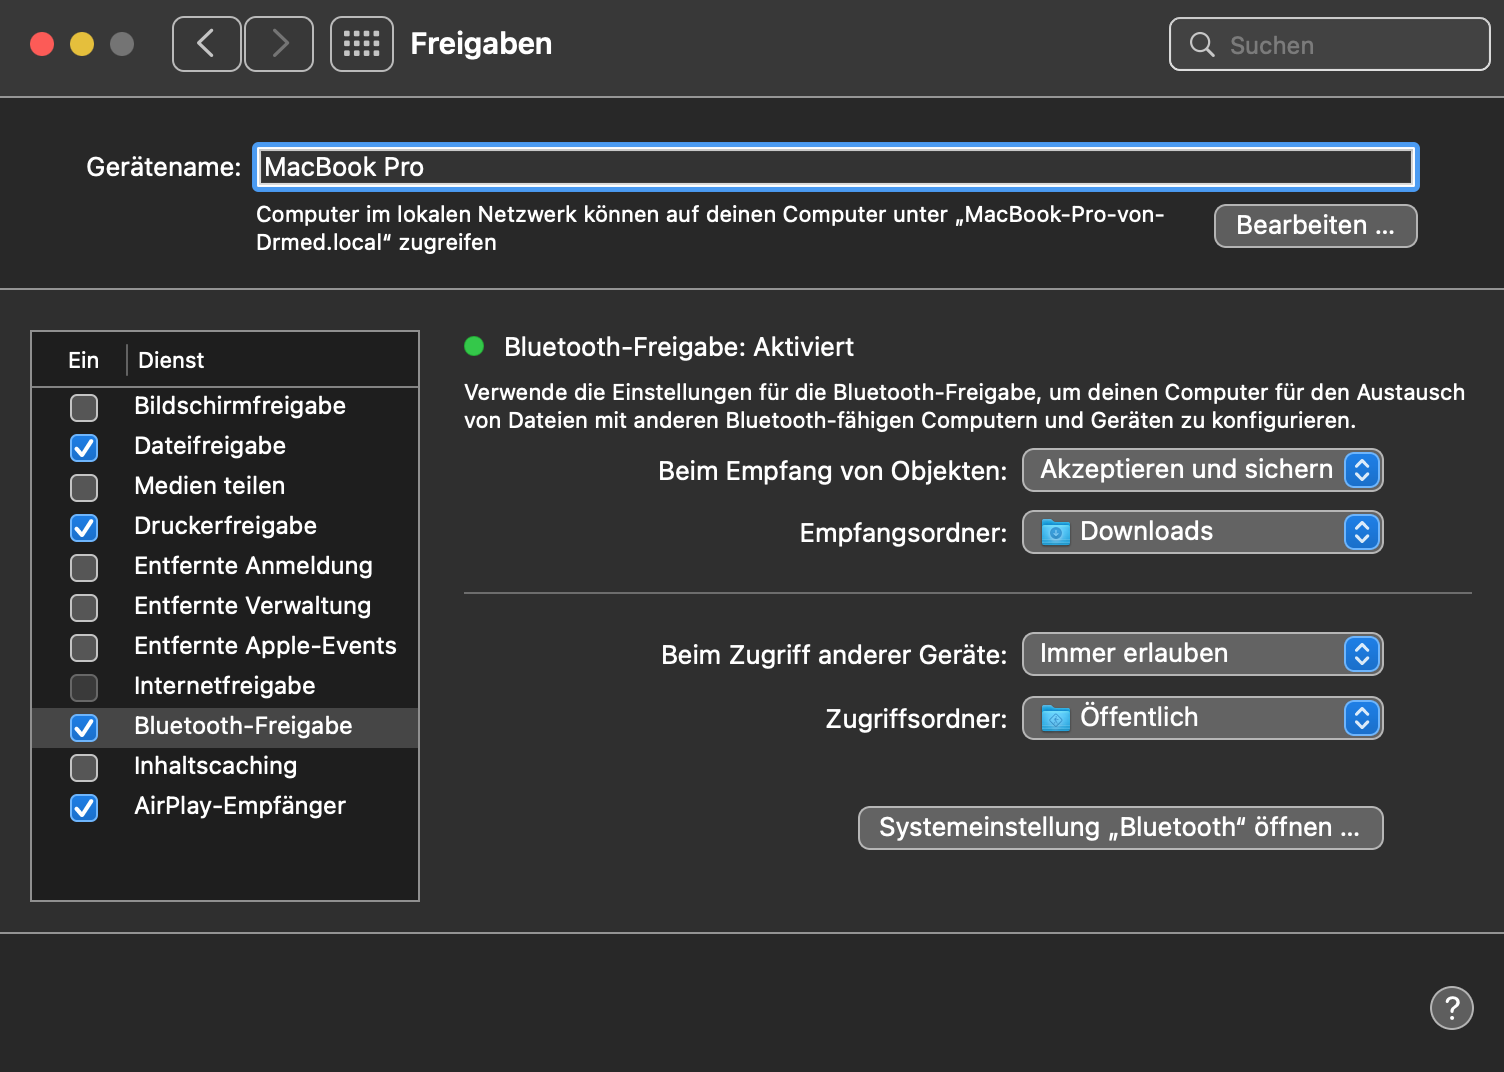Select the Inhaltscaching service row
The height and width of the screenshot is (1072, 1504).
(x=215, y=766)
